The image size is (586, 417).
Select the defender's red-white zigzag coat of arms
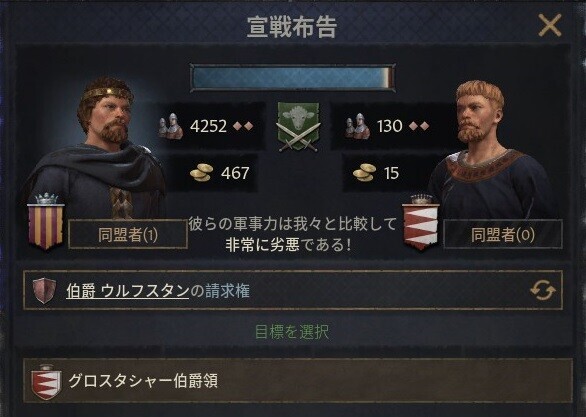pyautogui.click(x=421, y=222)
